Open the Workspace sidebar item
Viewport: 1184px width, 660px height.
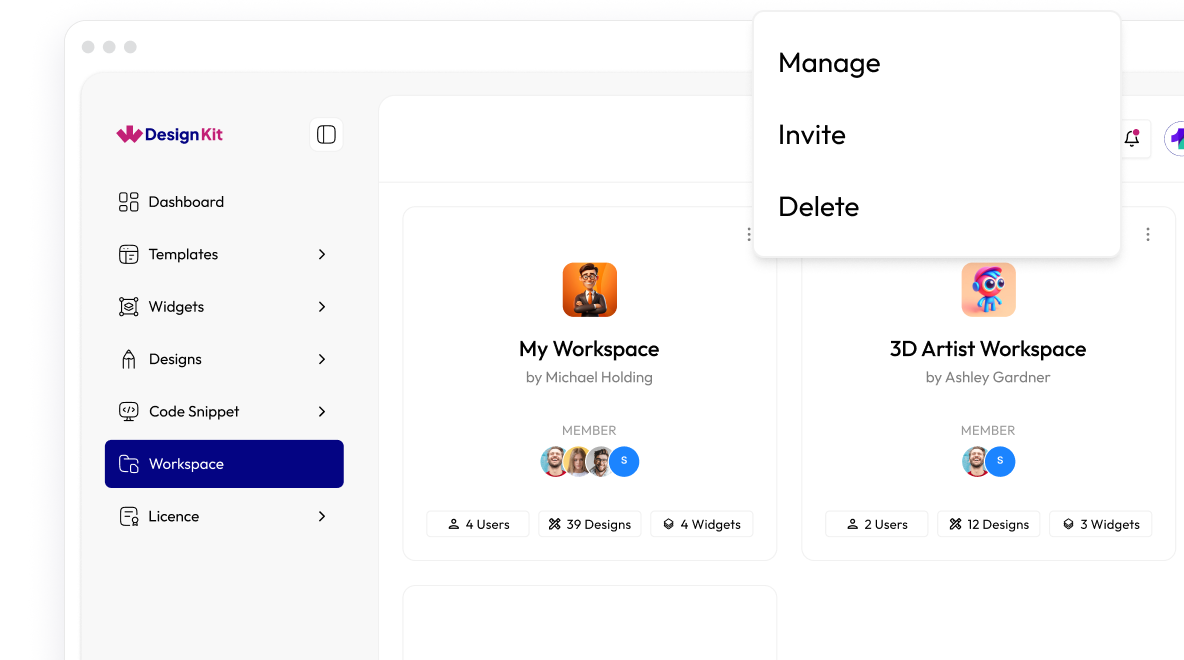tap(224, 464)
